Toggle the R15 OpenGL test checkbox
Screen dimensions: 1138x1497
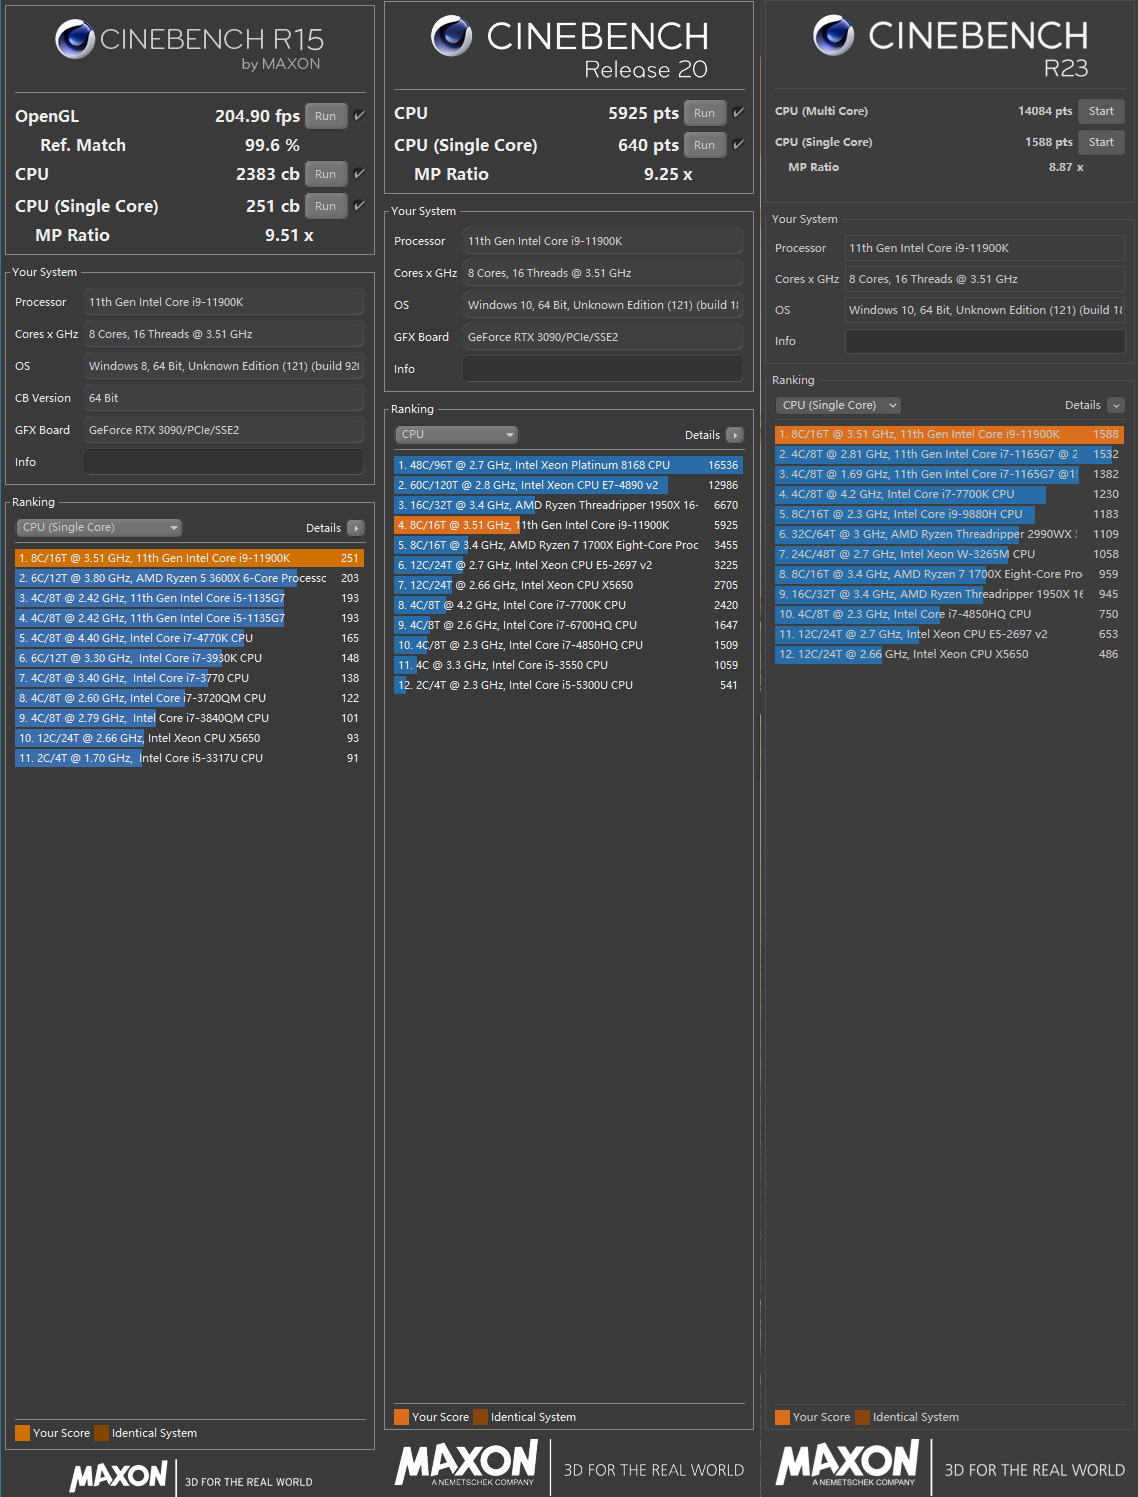pyautogui.click(x=359, y=116)
